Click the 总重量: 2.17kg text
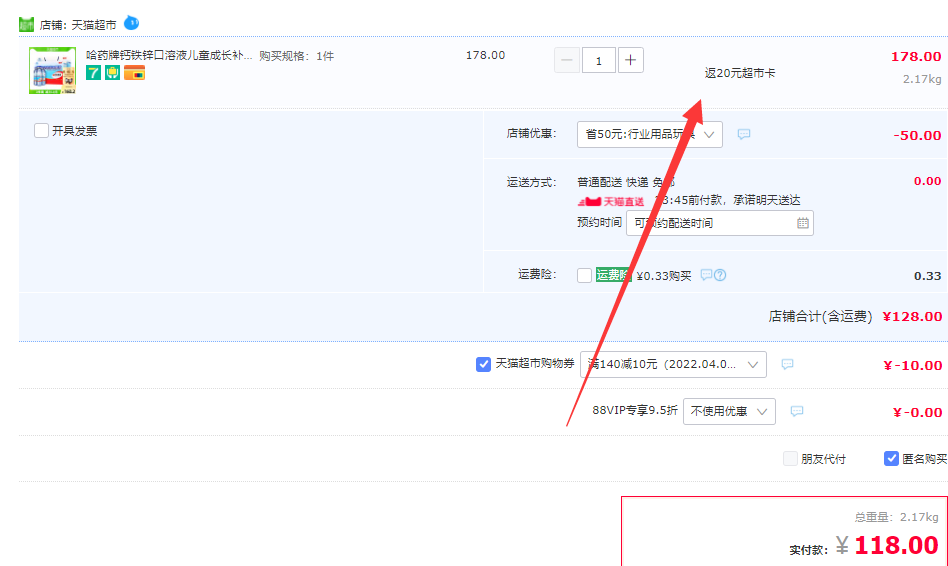Viewport: 948px width, 566px height. [896, 517]
